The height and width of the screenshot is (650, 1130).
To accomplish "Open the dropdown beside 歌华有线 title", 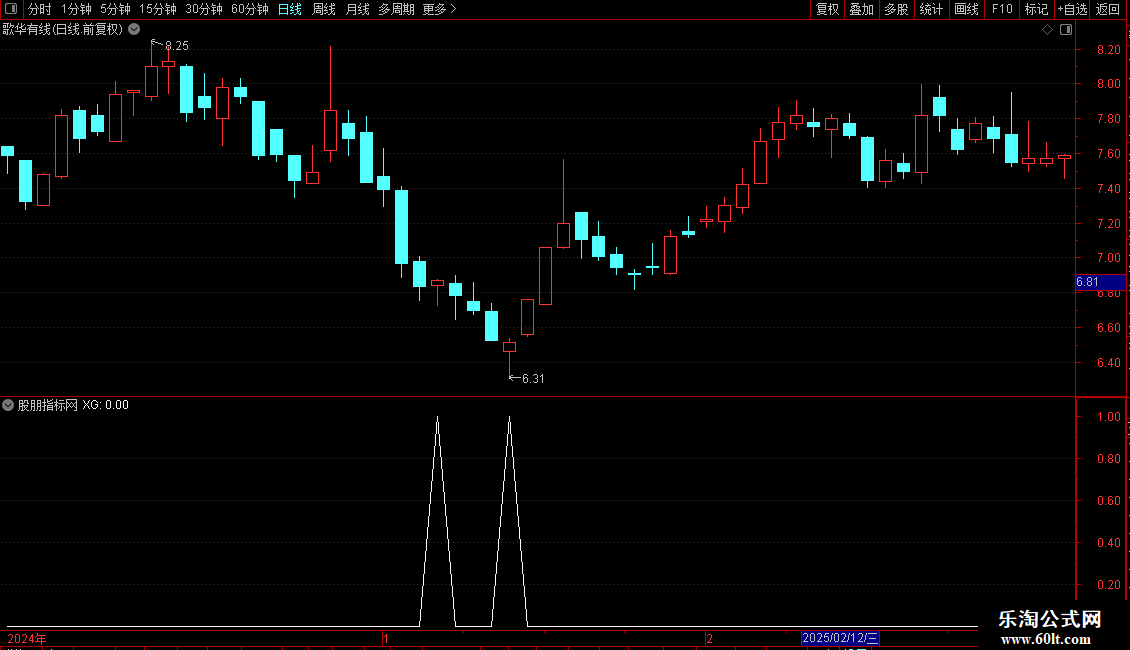I will coord(134,29).
